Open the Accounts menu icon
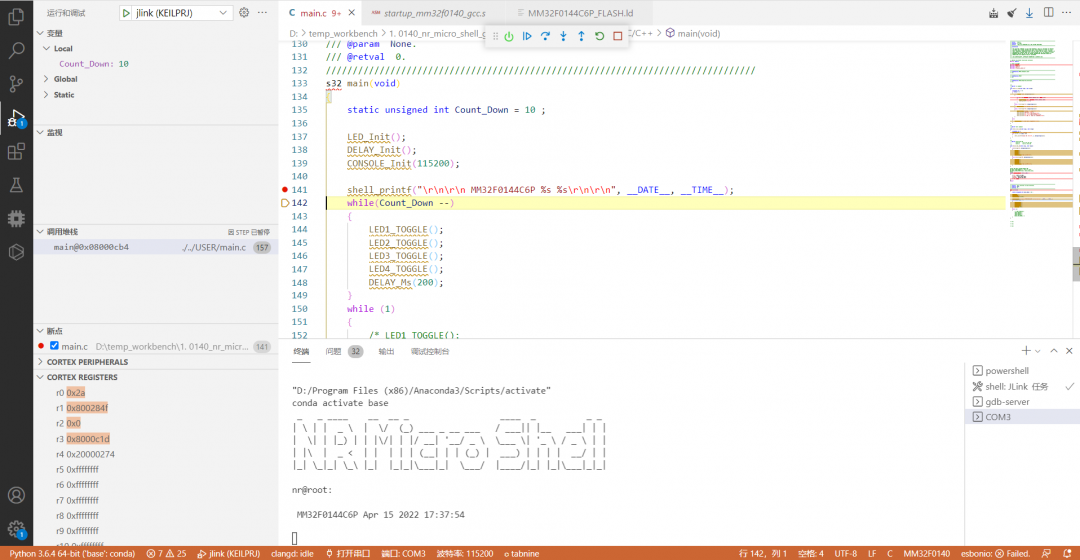This screenshot has width=1080, height=560. [16, 495]
